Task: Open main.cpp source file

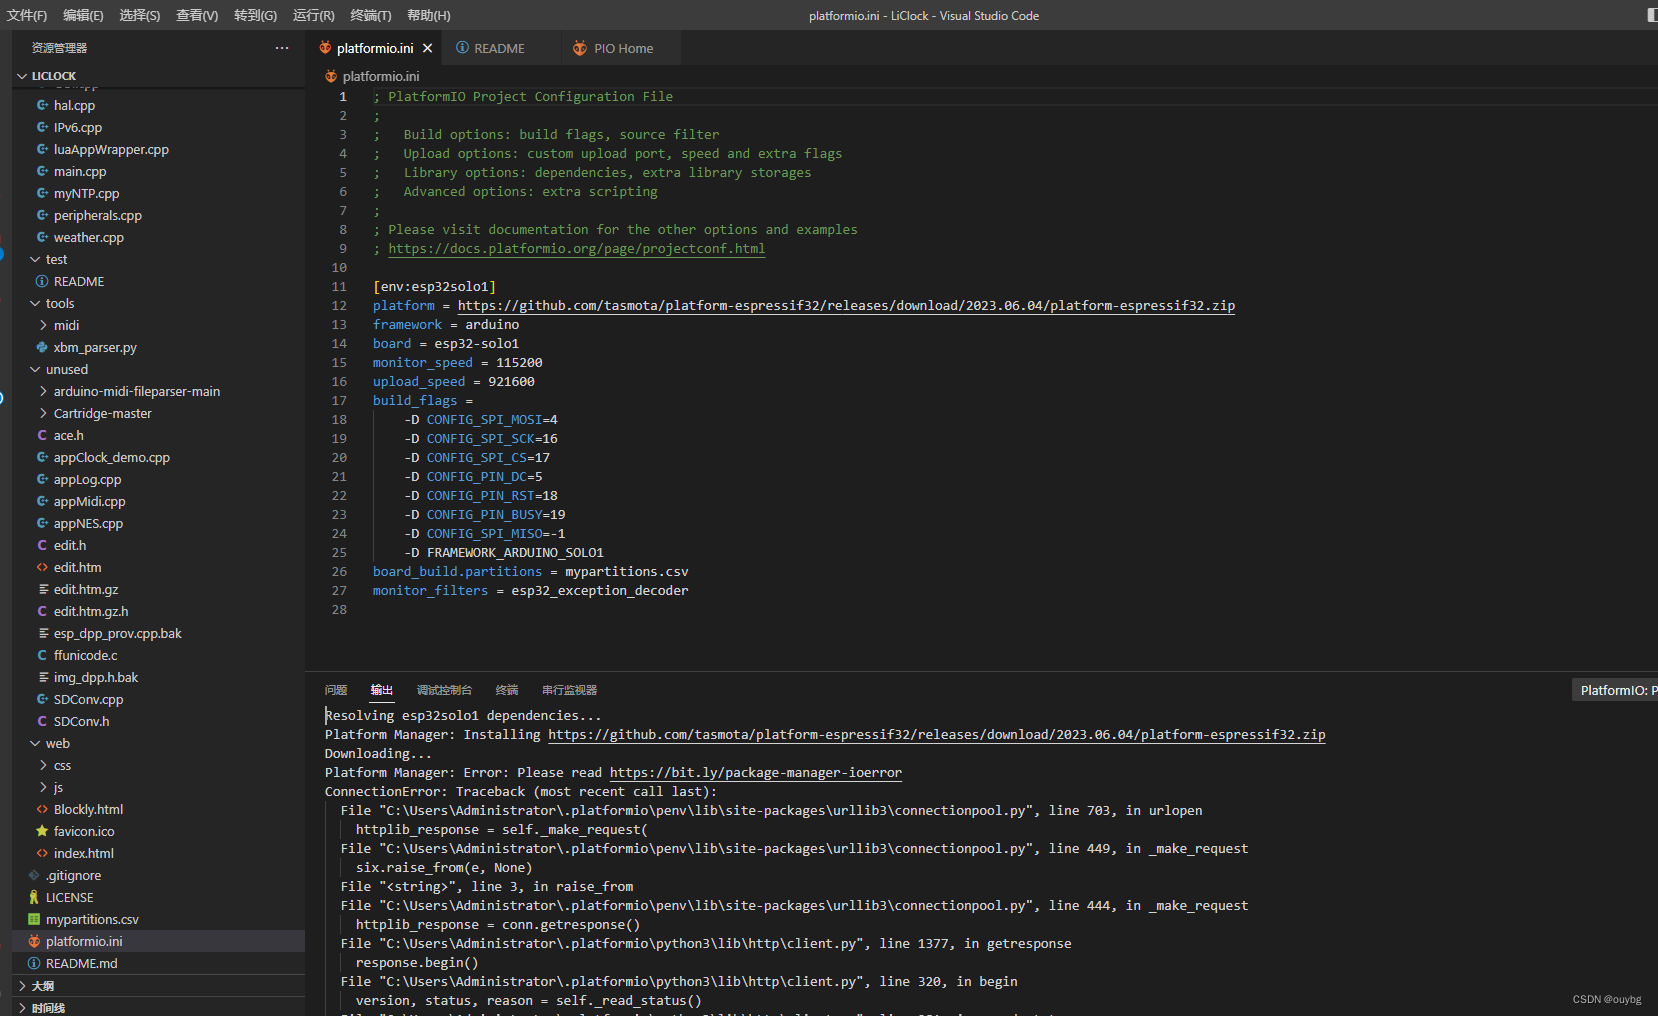Action: (80, 171)
